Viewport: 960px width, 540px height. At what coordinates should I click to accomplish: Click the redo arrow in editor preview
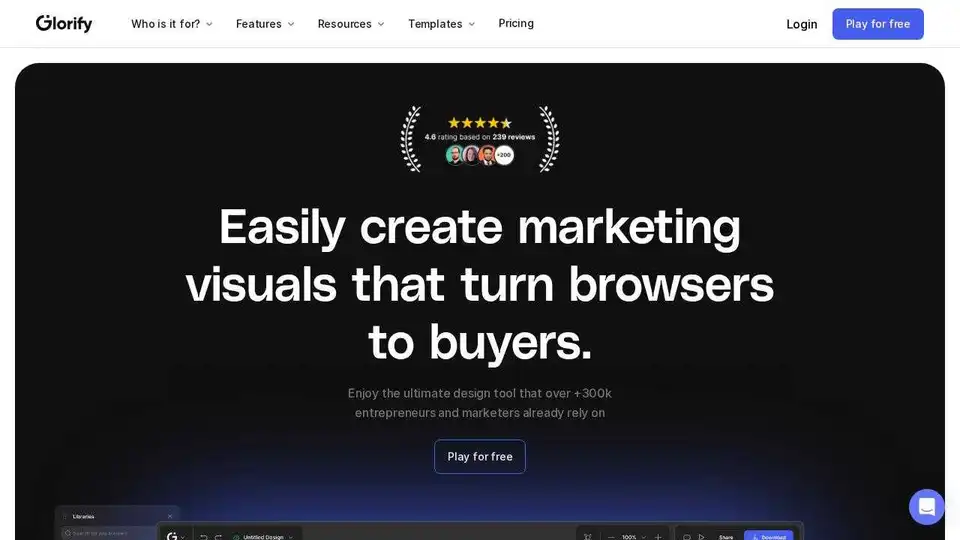click(x=218, y=537)
